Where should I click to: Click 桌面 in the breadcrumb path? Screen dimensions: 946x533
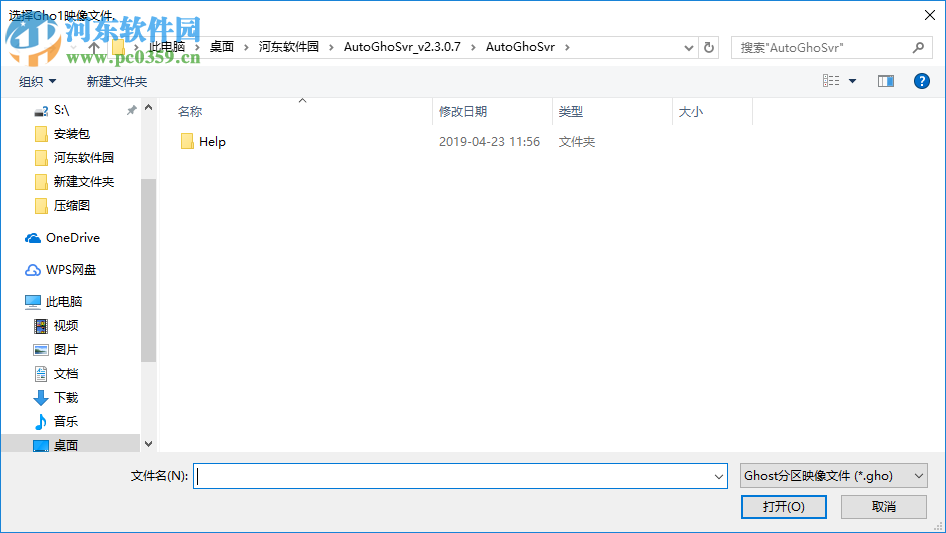(221, 47)
